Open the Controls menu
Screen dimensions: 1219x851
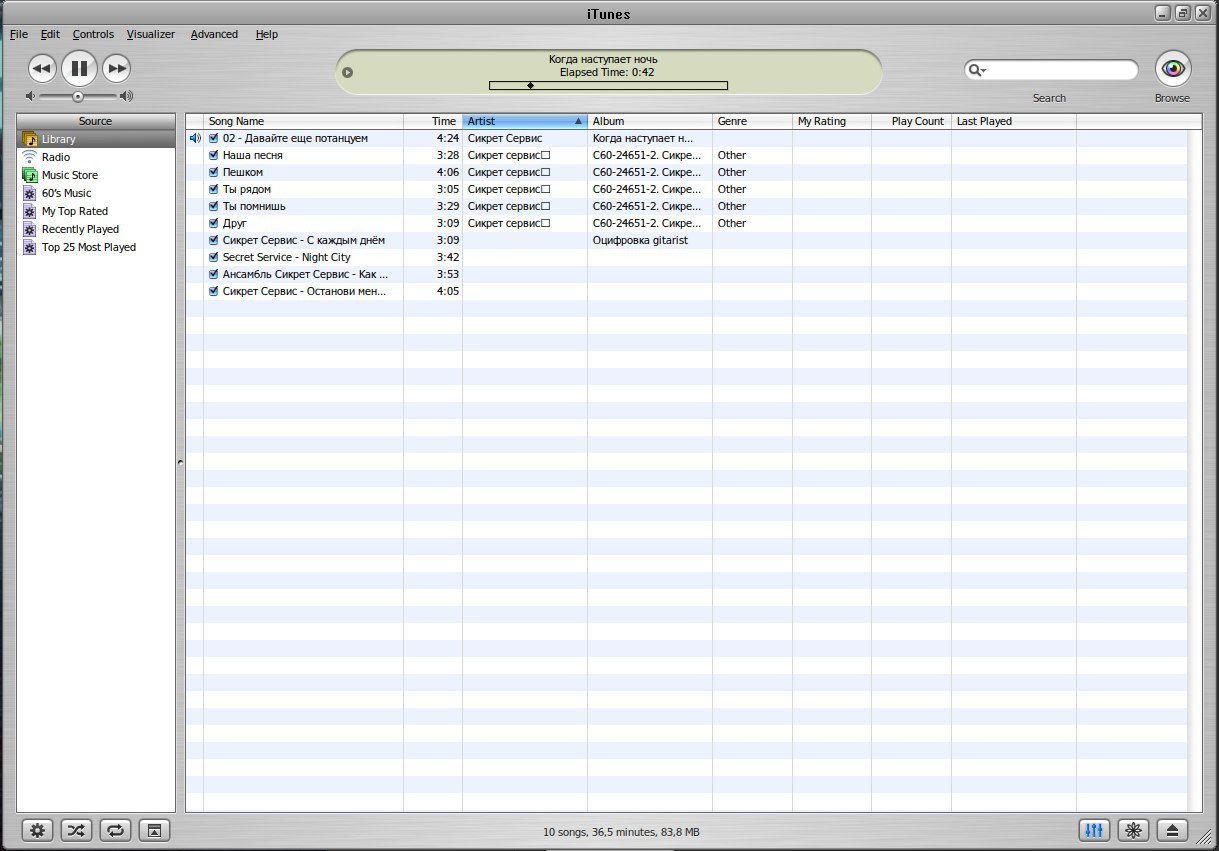(93, 34)
